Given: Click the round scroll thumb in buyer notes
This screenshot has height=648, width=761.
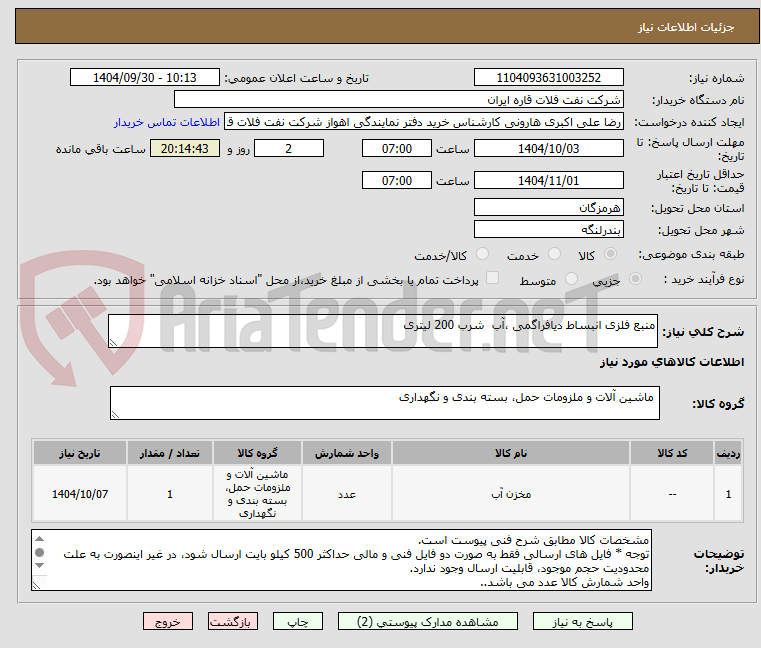Looking at the screenshot, I should [40, 552].
